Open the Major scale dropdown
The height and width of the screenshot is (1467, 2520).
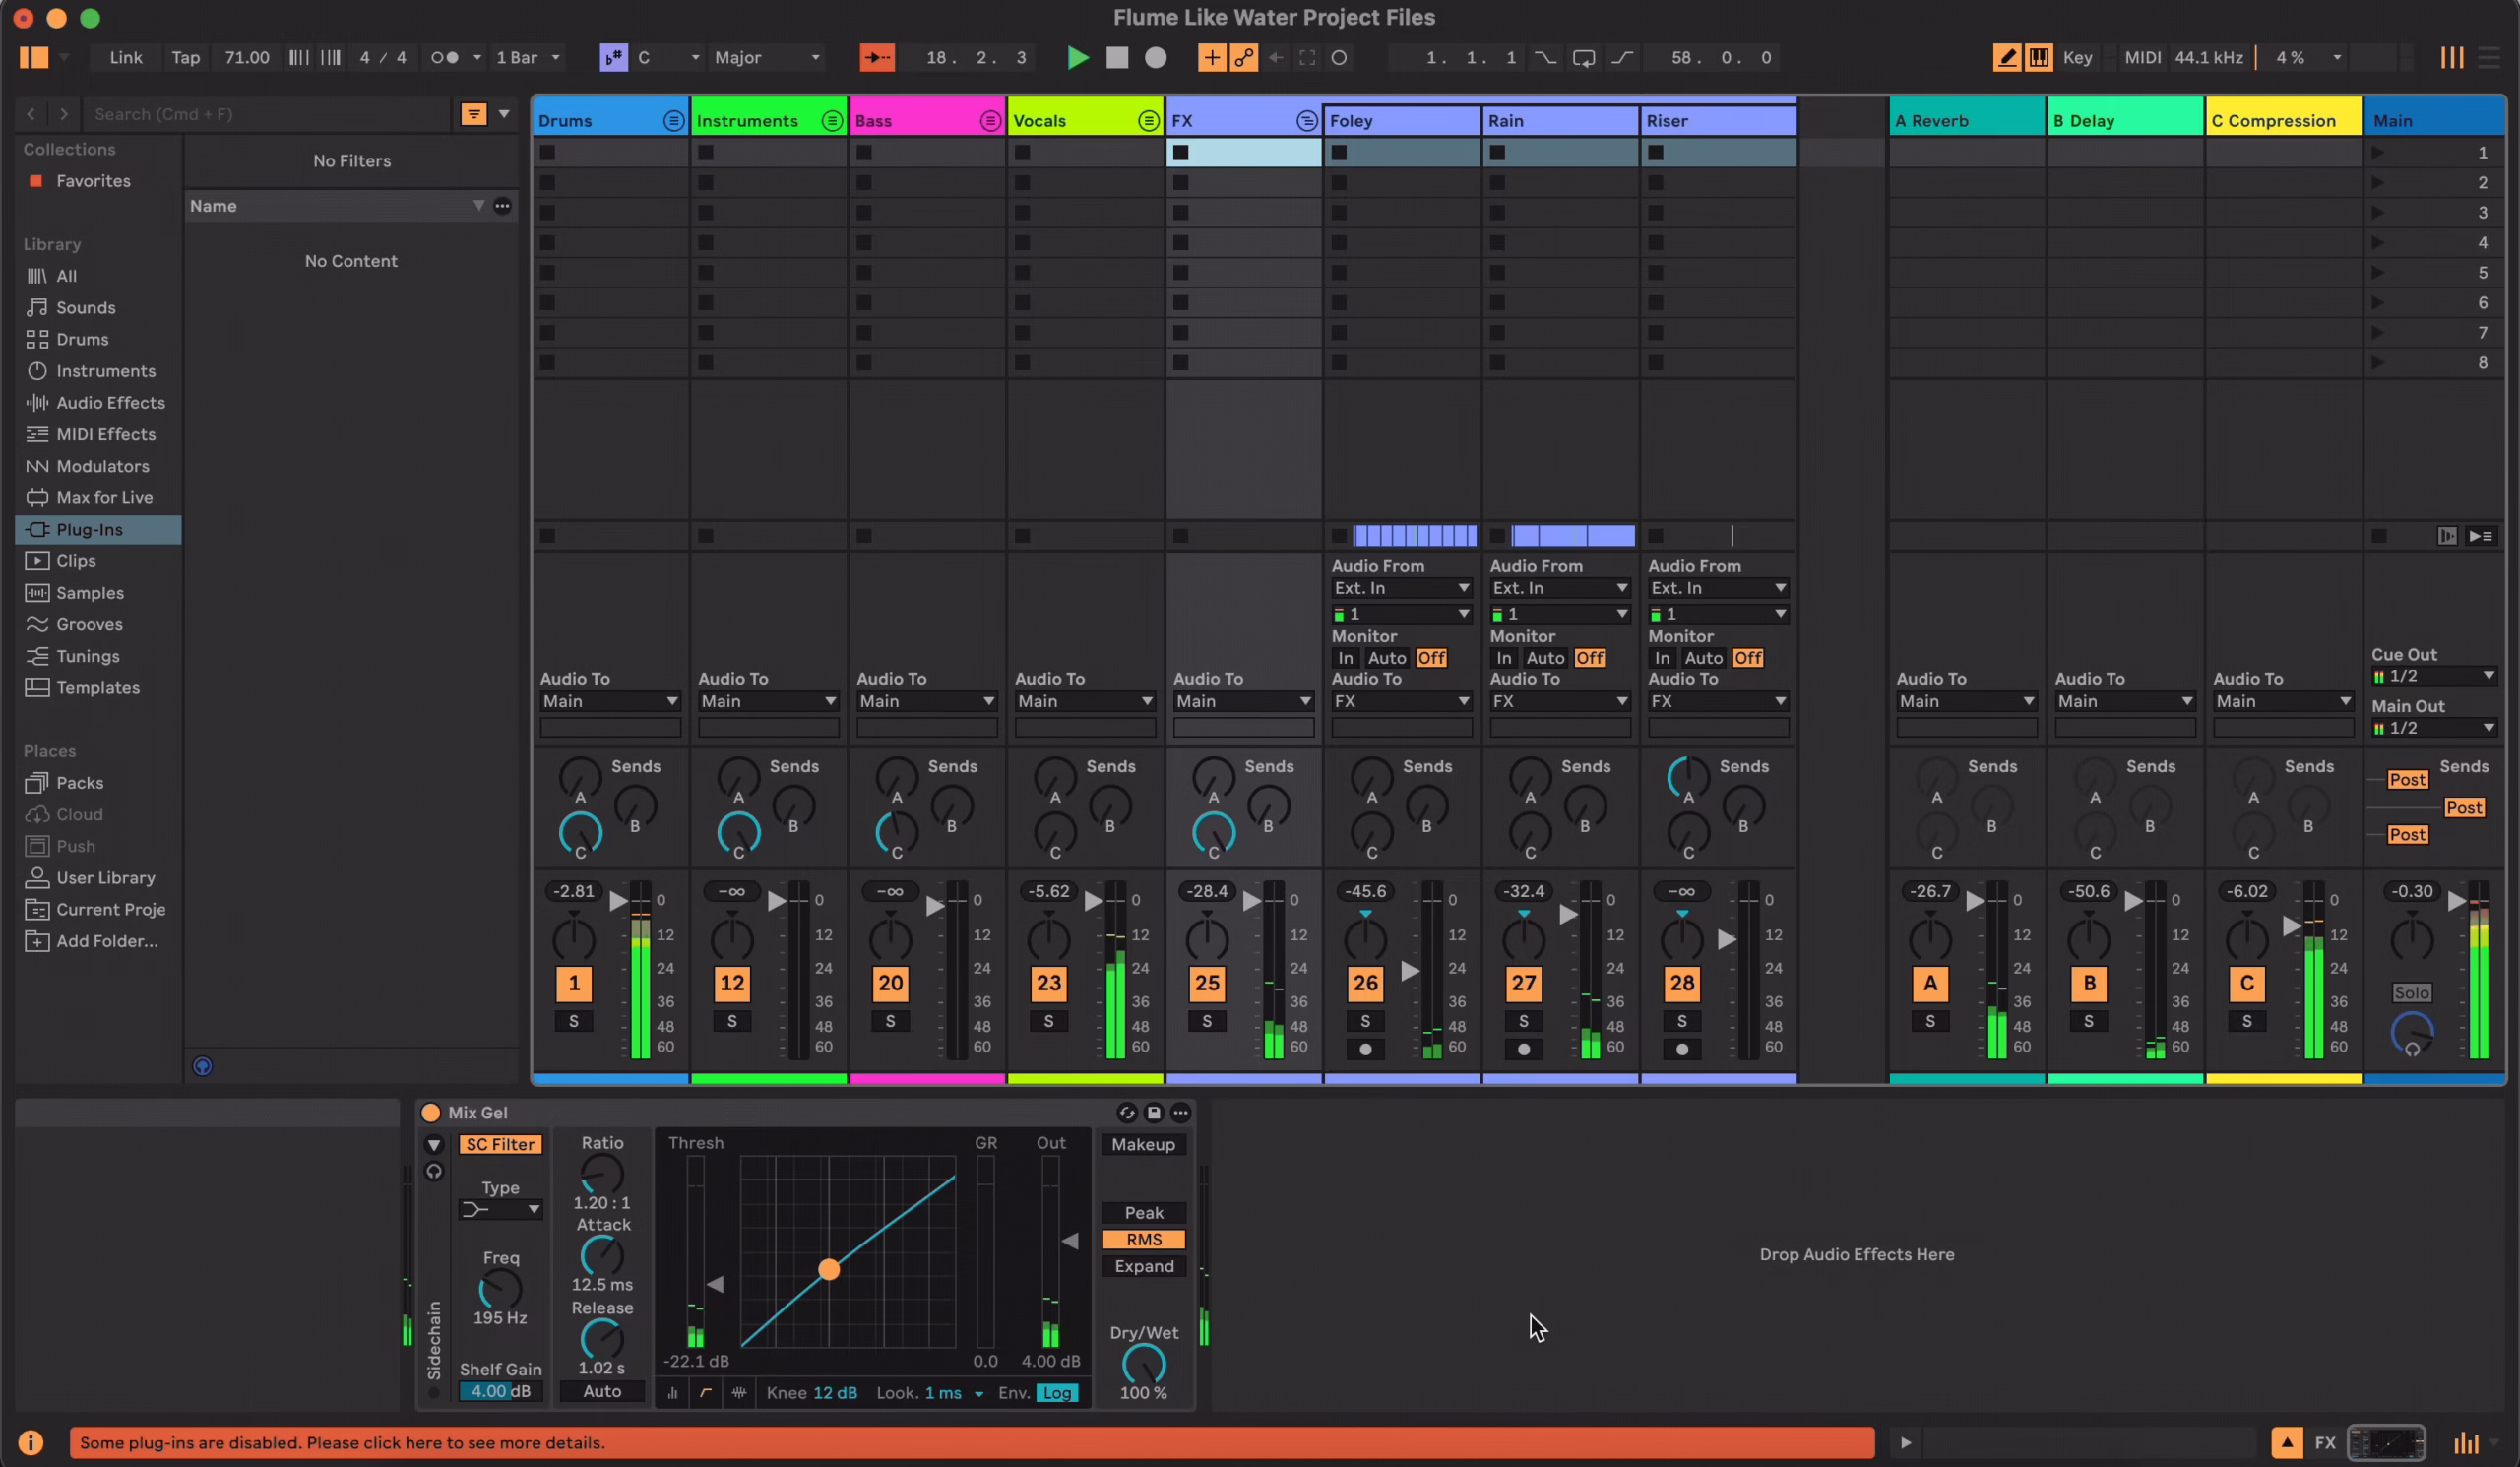pyautogui.click(x=766, y=57)
